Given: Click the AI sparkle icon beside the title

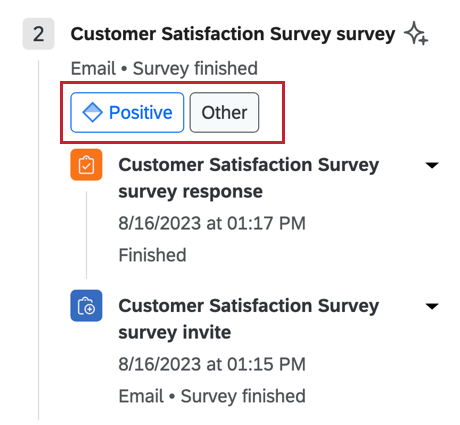Looking at the screenshot, I should point(416,33).
